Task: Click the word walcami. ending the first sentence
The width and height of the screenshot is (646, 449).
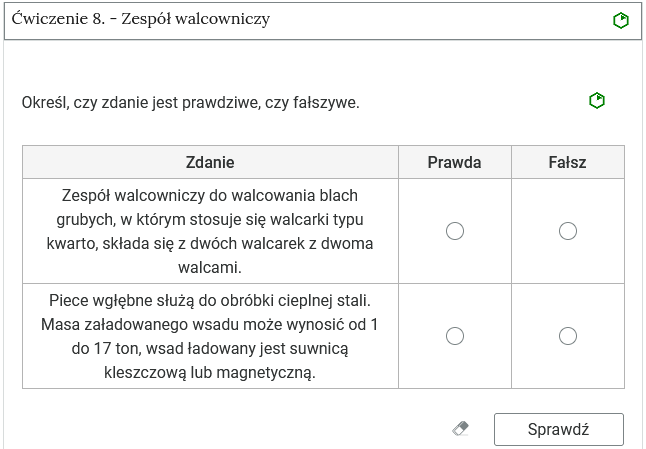Action: pyautogui.click(x=210, y=268)
